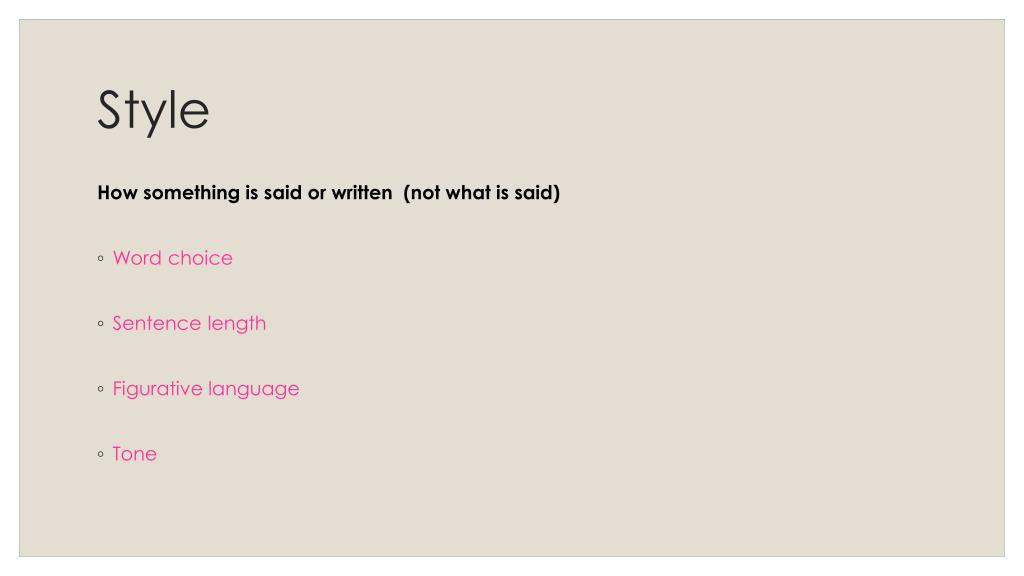The height and width of the screenshot is (576, 1024).
Task: Click the bullet marker before "Figurative language"
Action: [x=101, y=389]
